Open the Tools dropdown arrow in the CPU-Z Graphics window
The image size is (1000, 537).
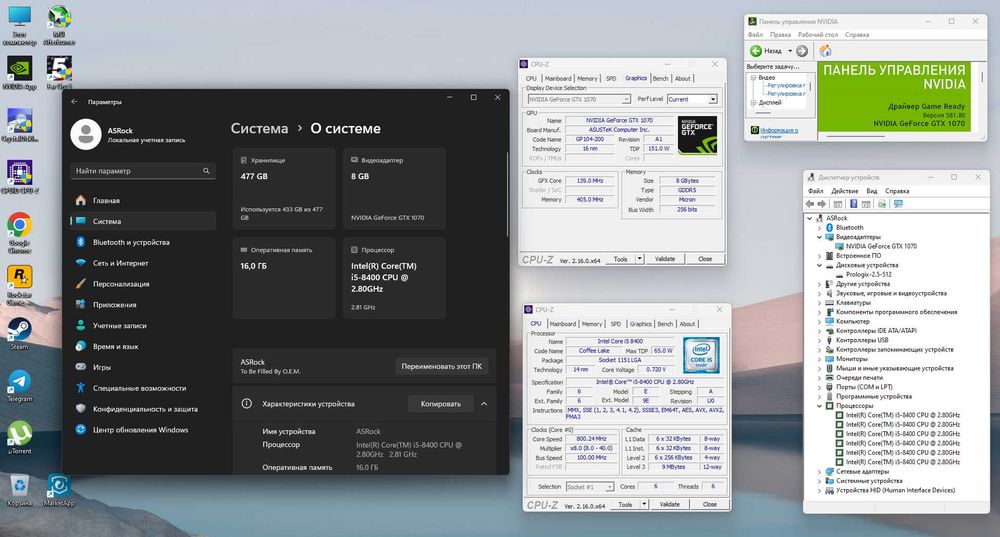pos(639,259)
